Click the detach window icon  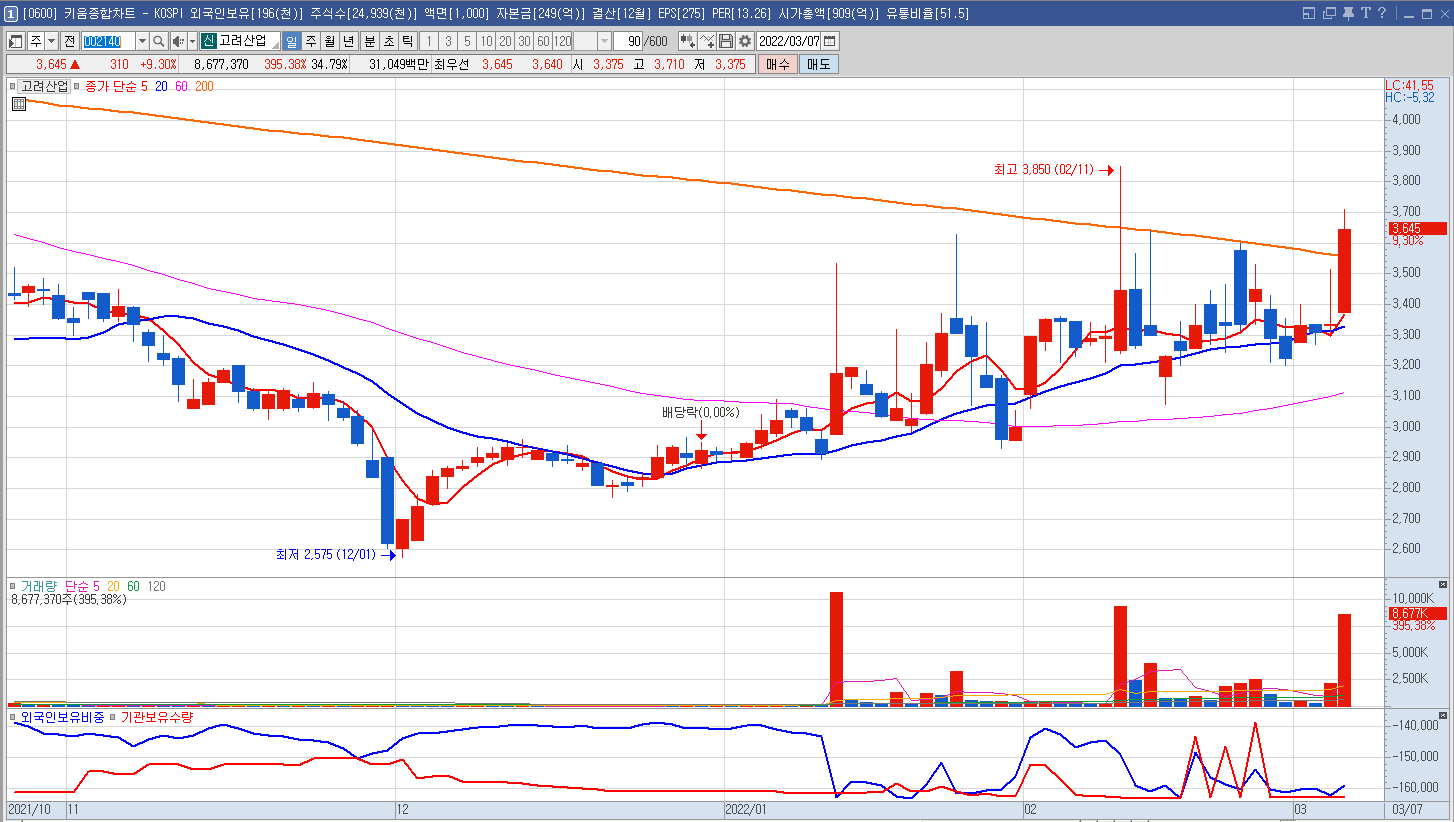(1309, 13)
